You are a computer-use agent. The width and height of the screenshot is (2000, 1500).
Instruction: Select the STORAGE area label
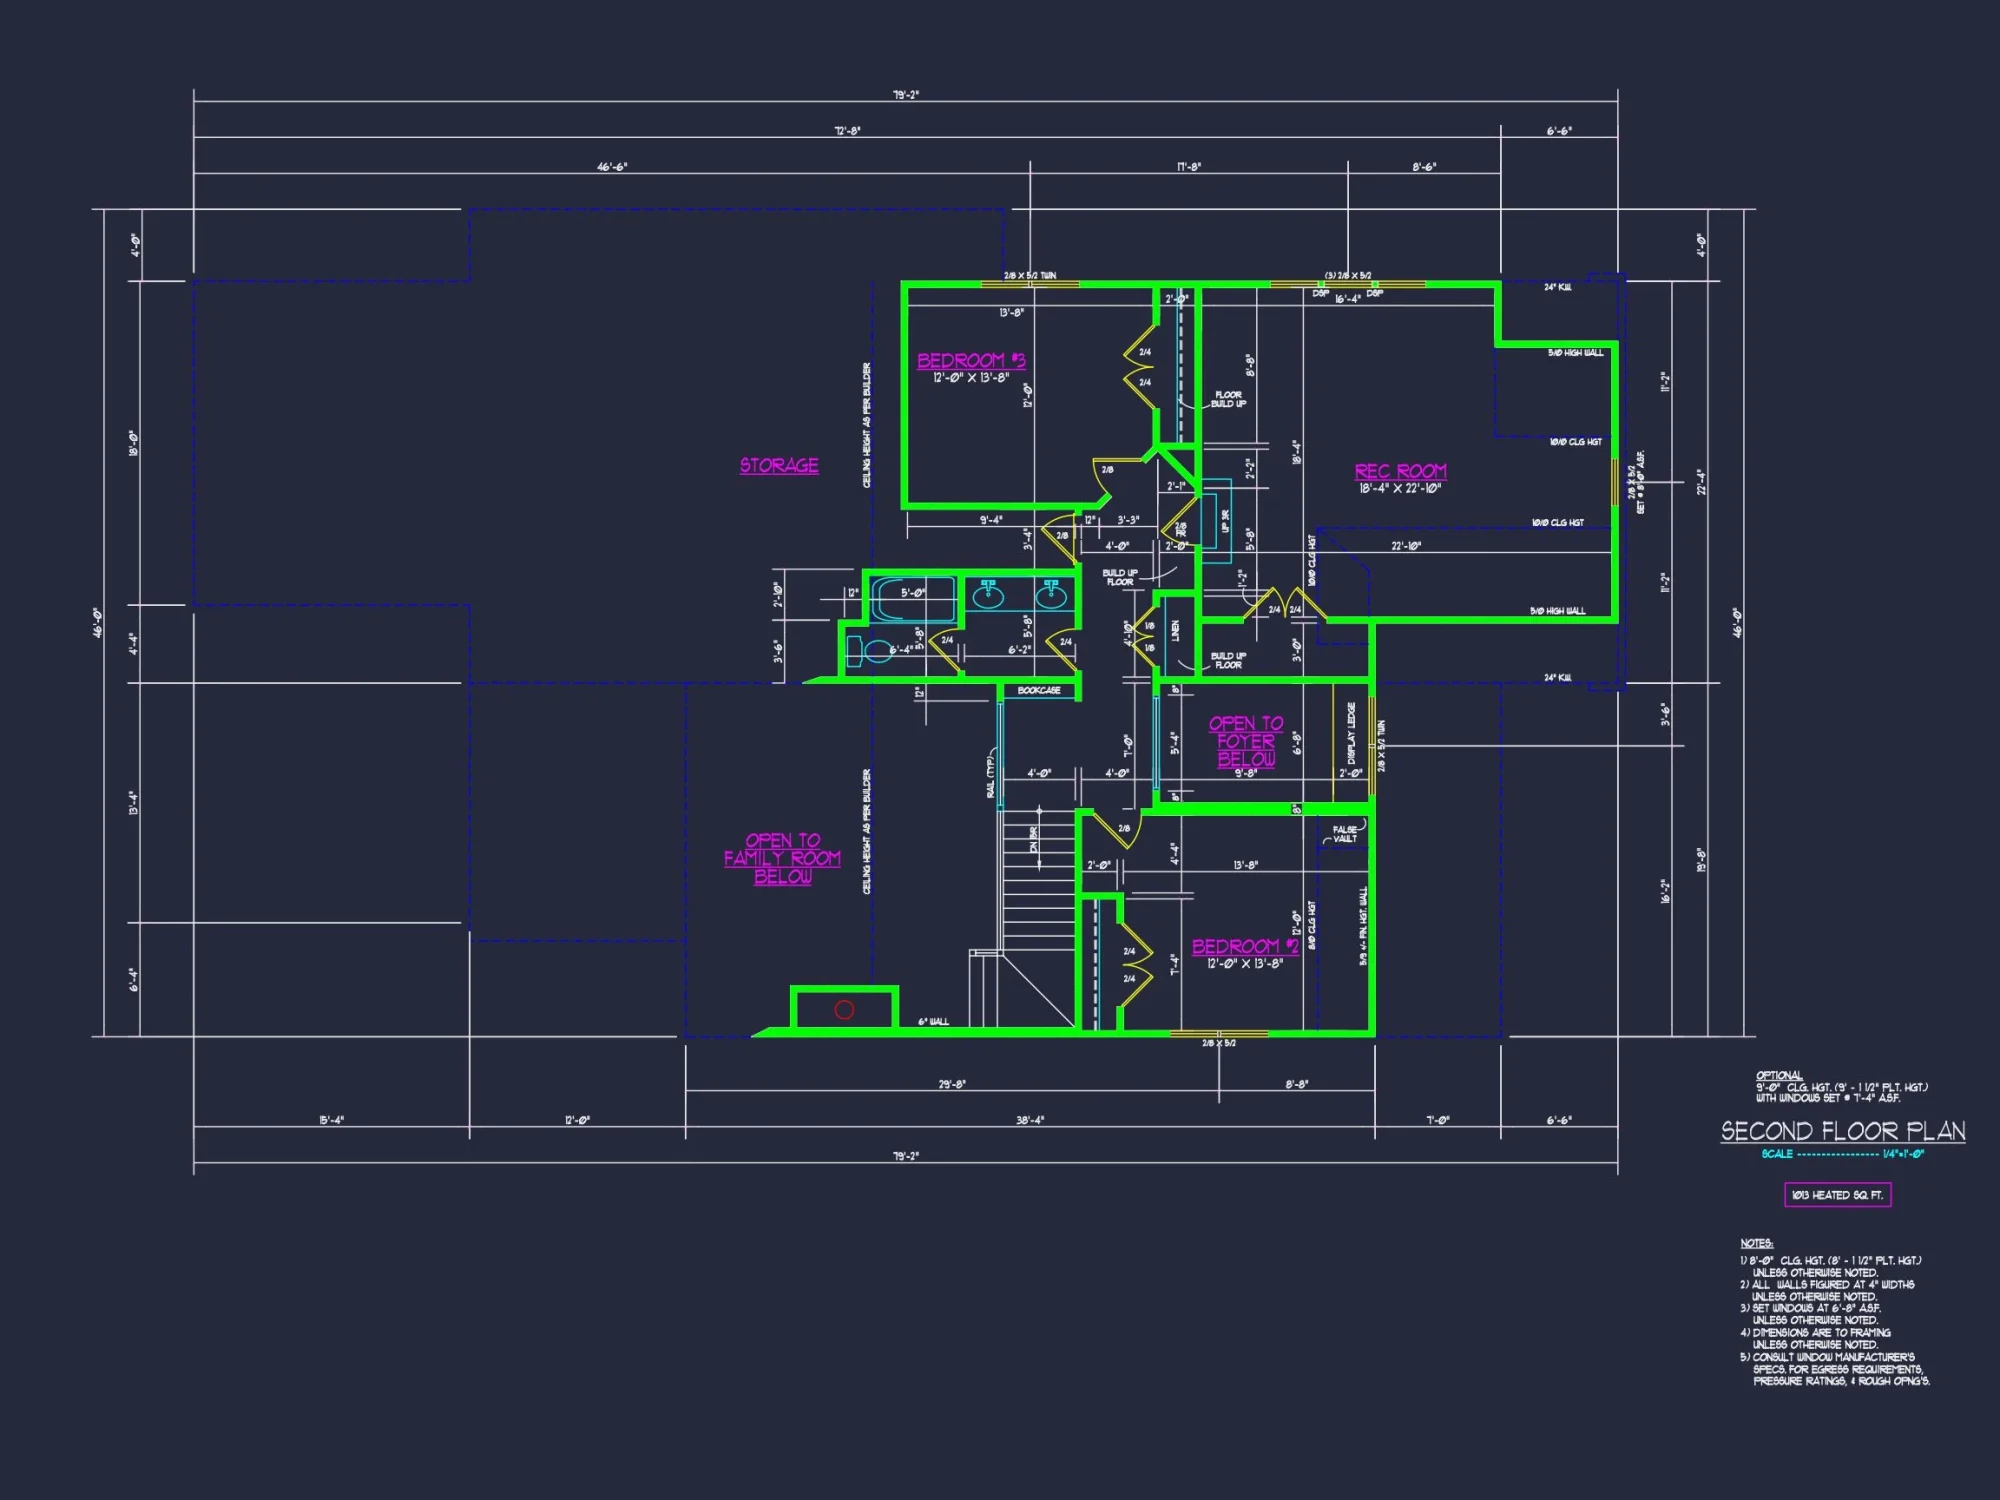(x=778, y=463)
